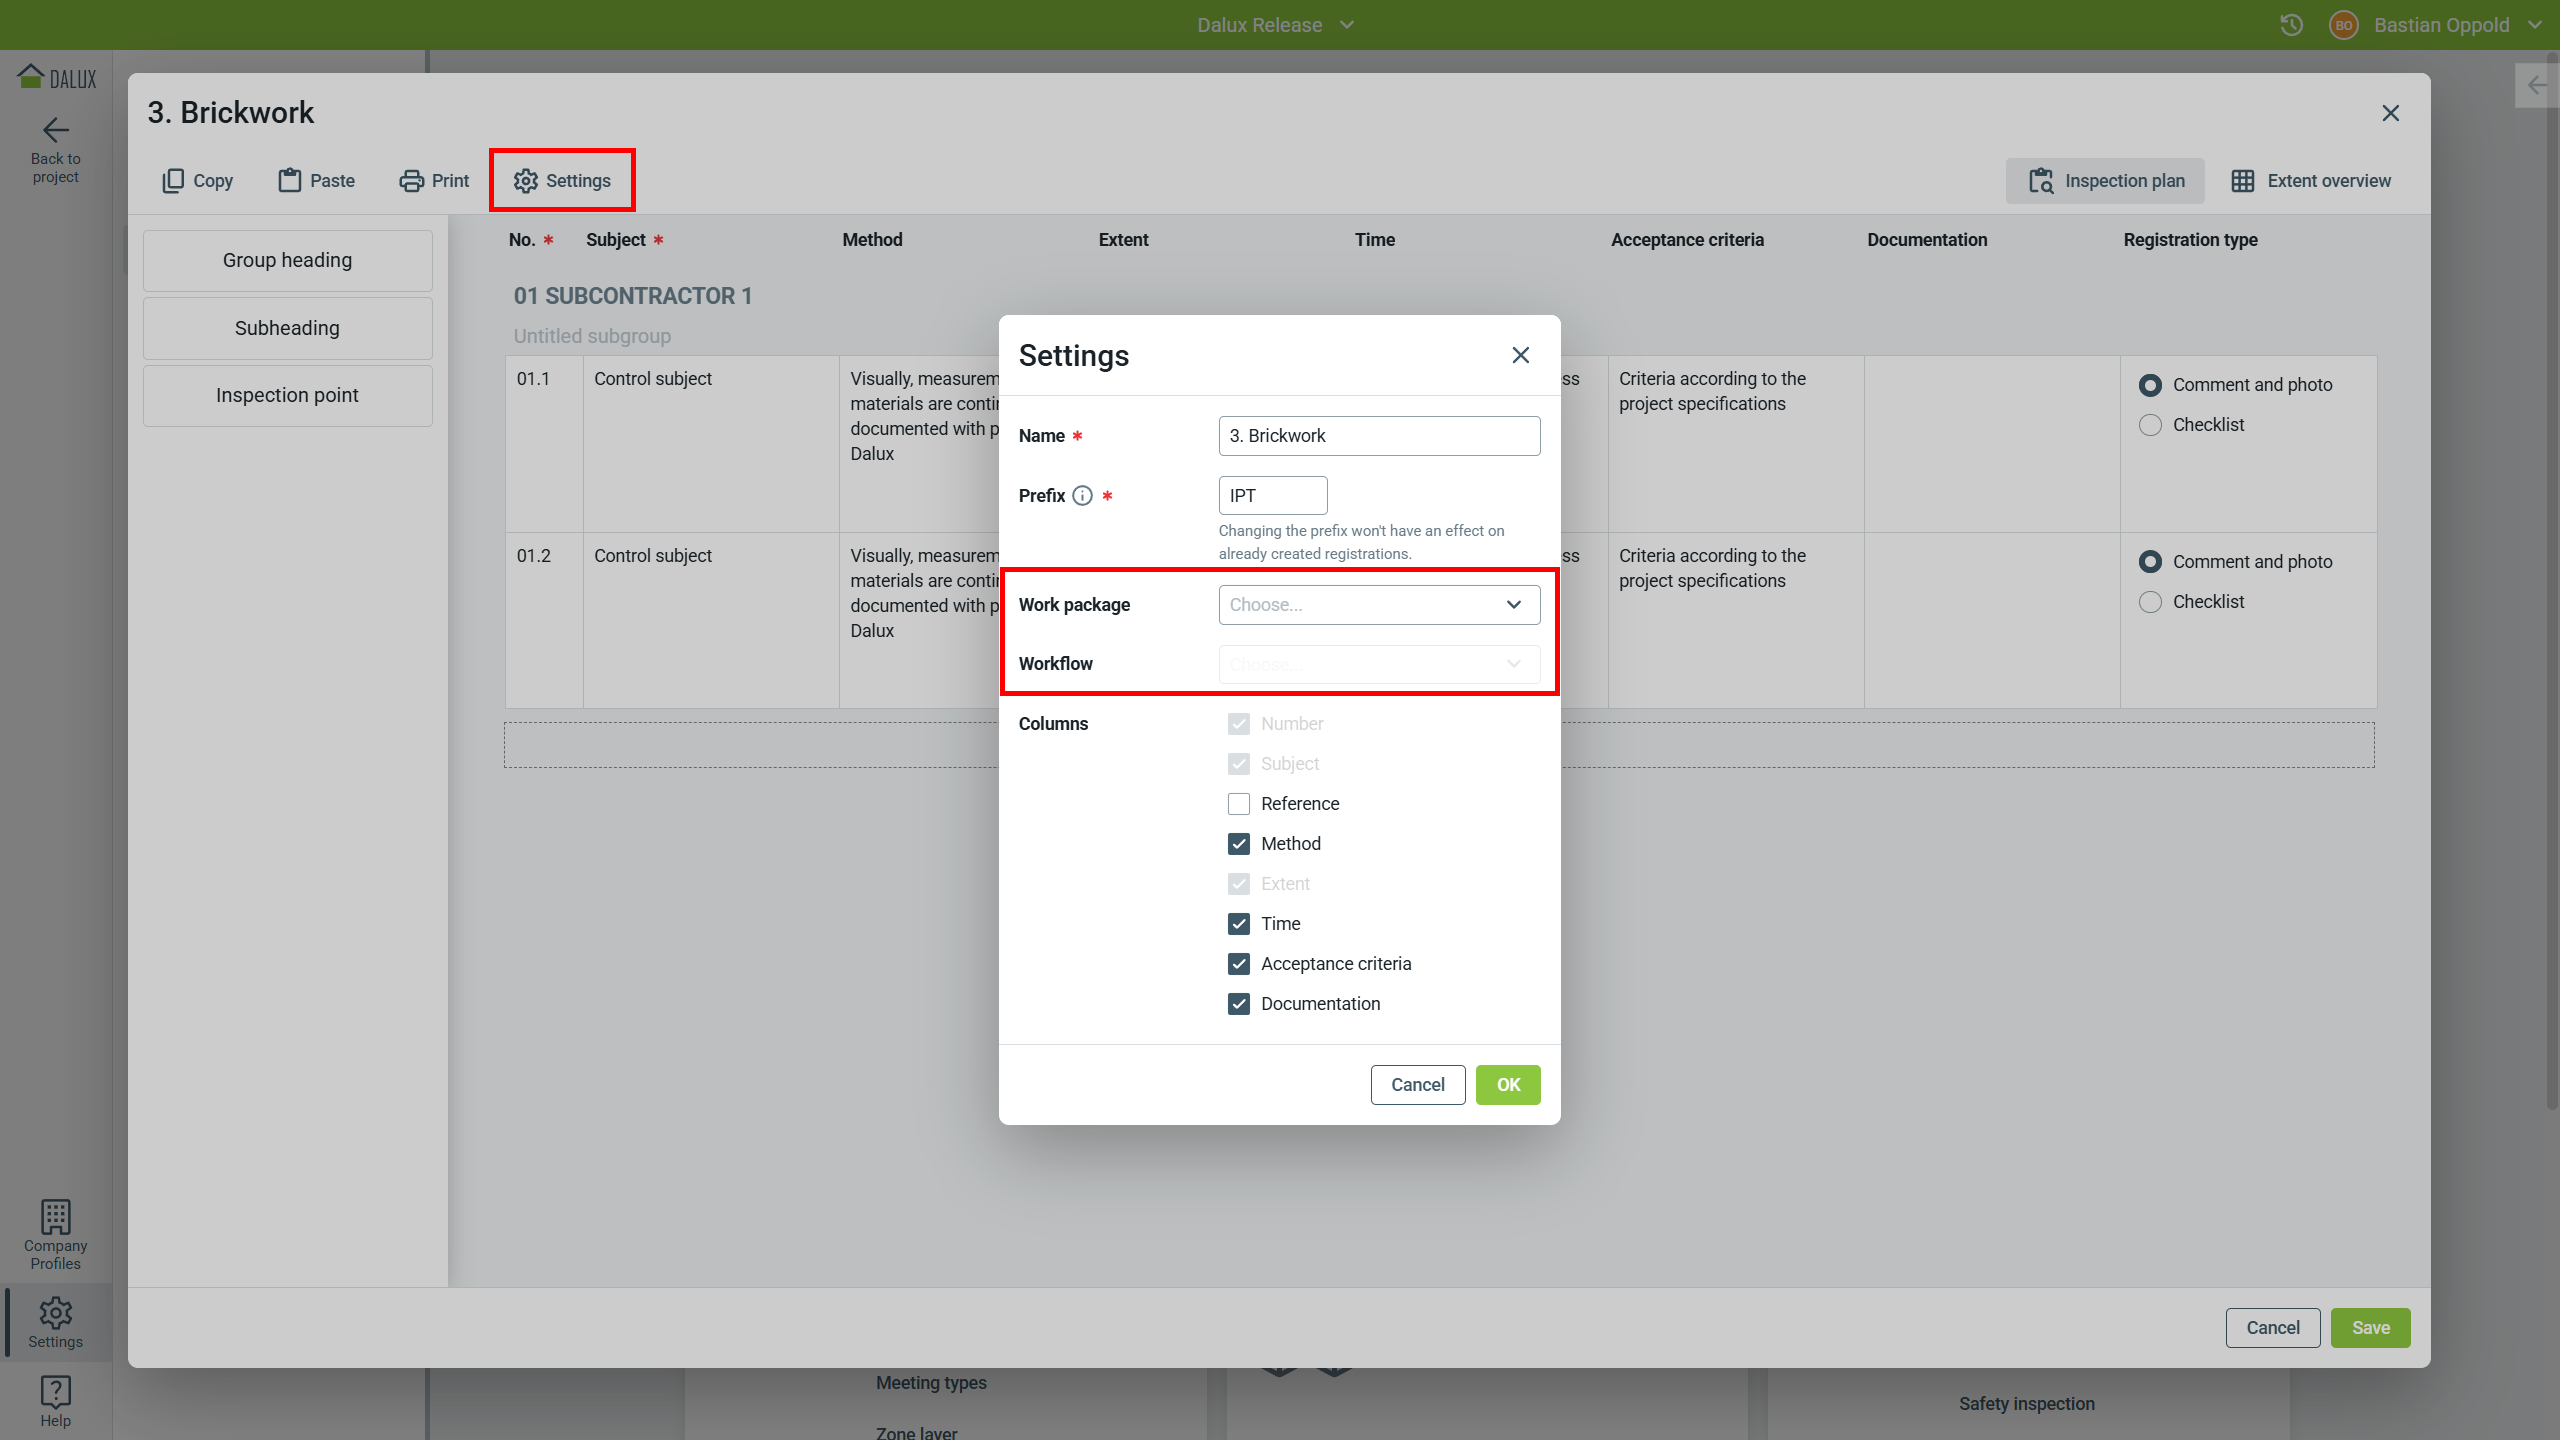The image size is (2560, 1440).
Task: Click the Copy icon in the toolbar
Action: pos(173,181)
